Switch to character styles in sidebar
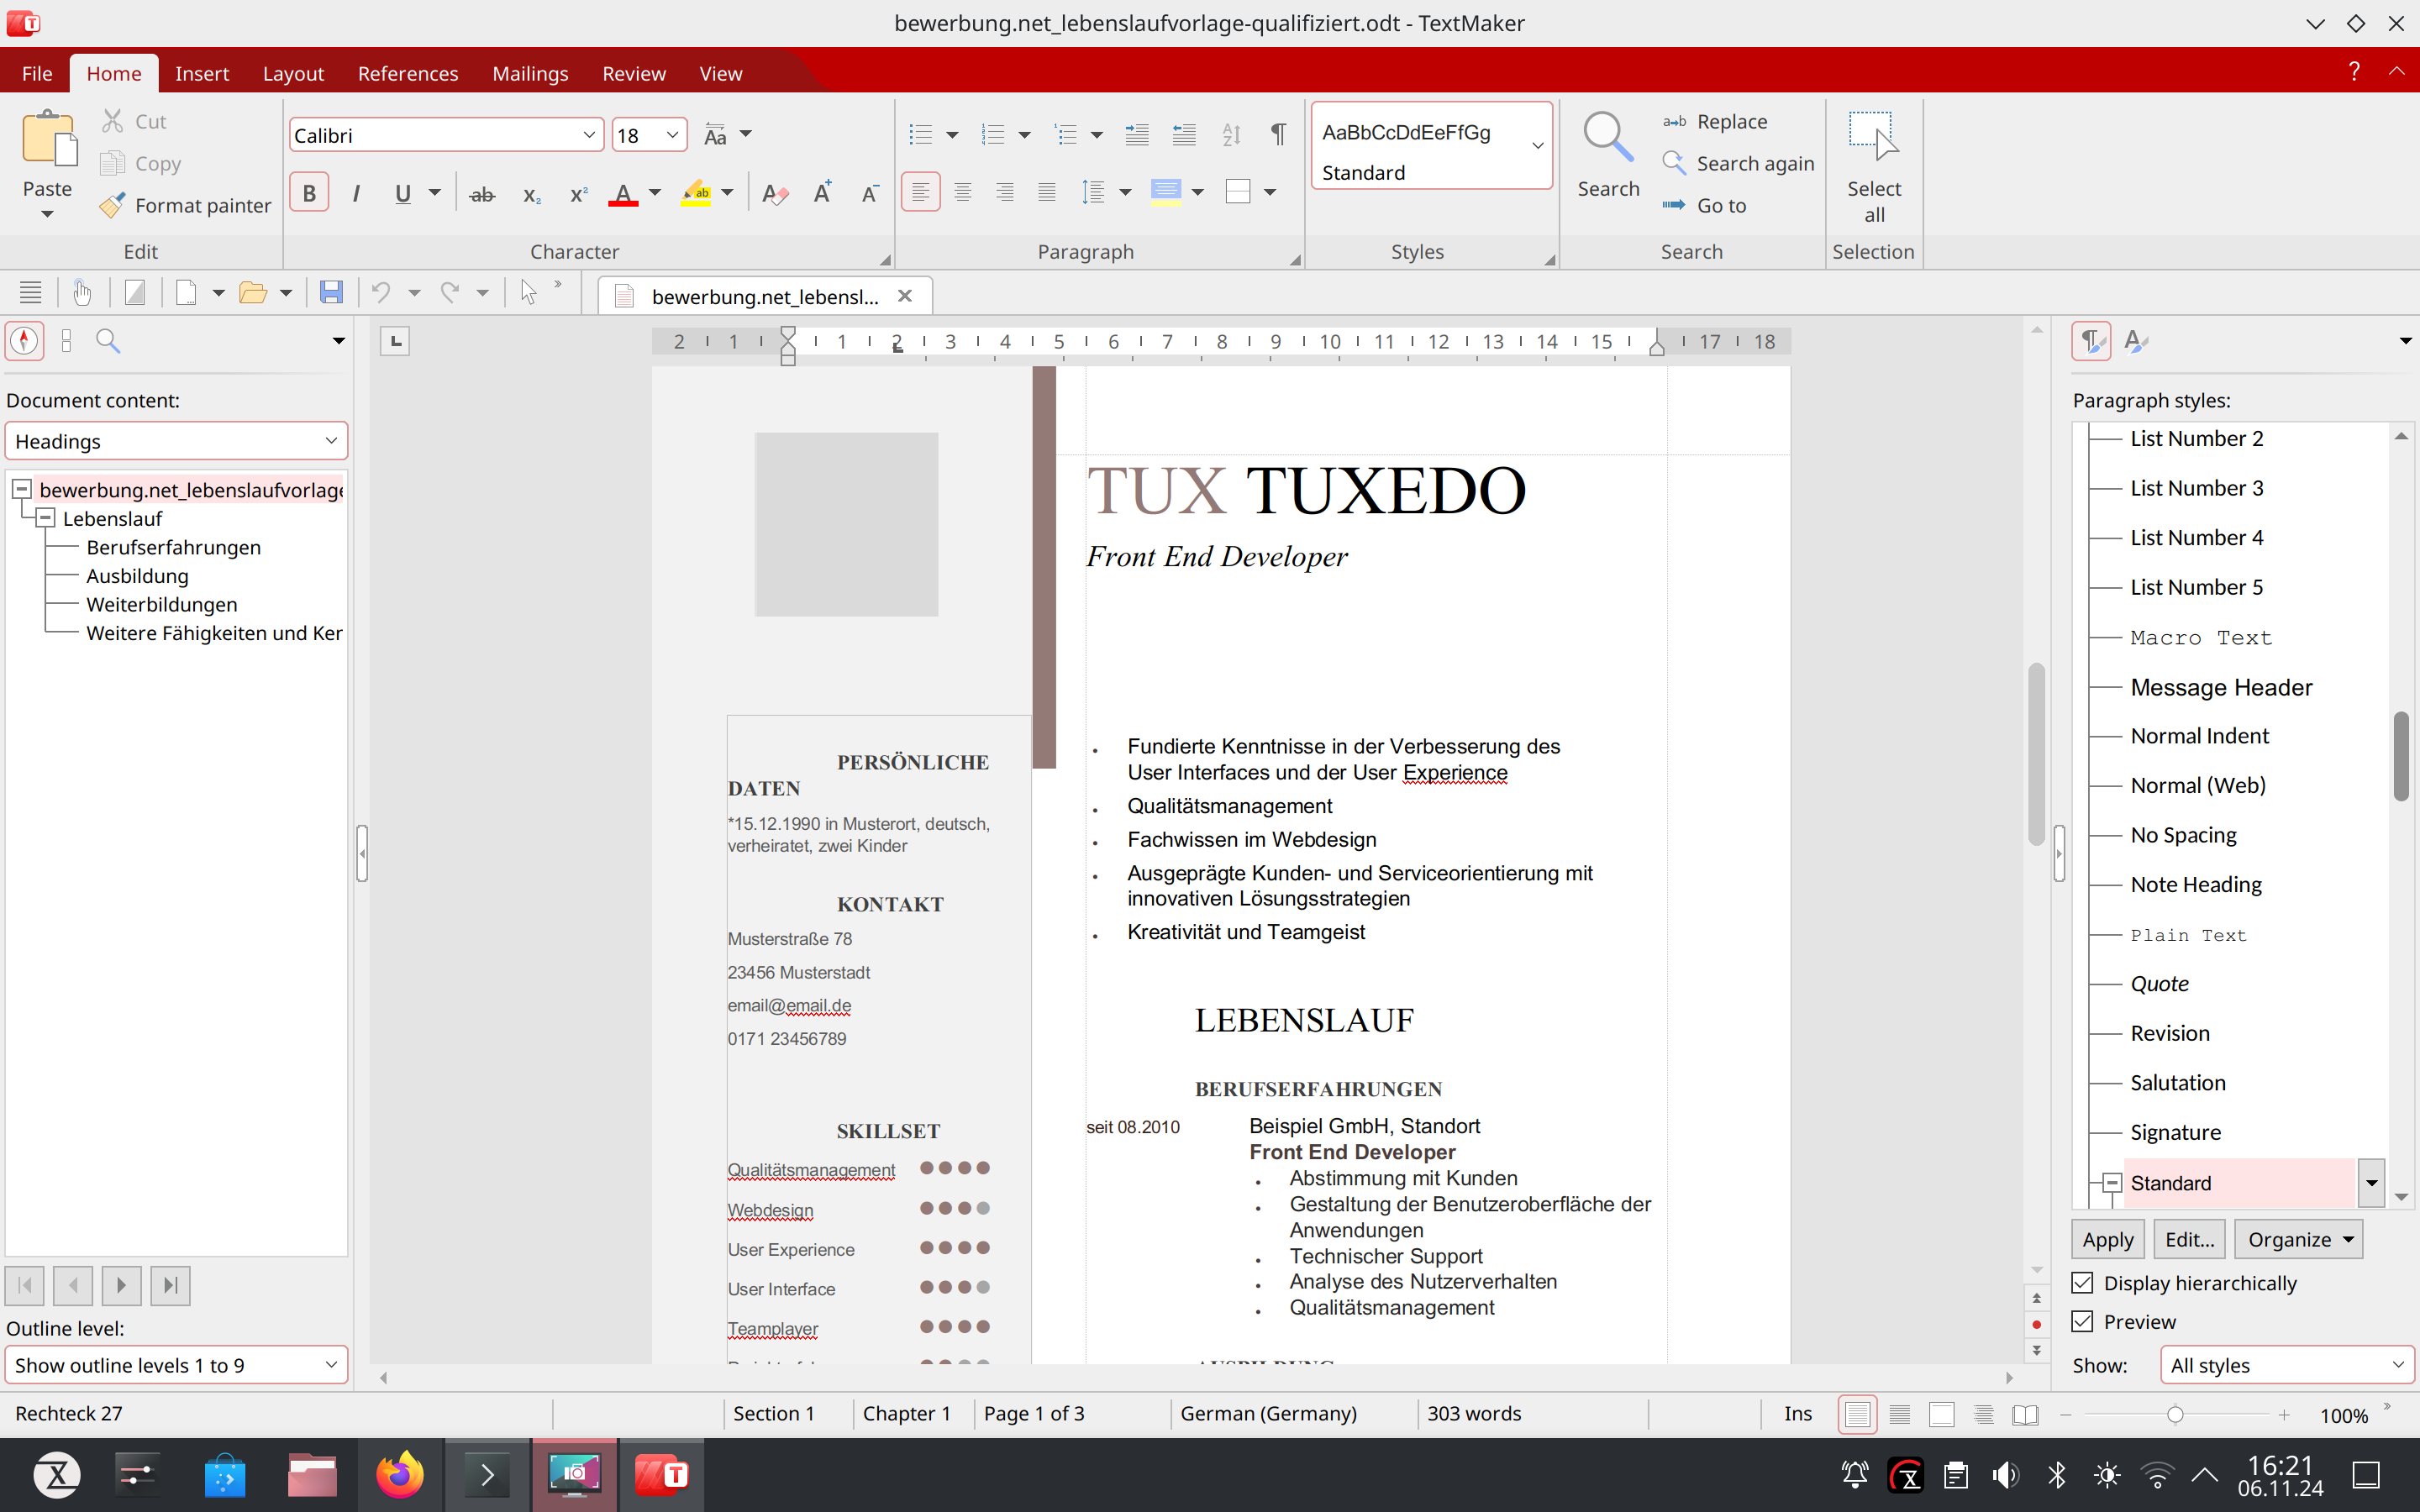2420x1512 pixels. (x=2135, y=341)
